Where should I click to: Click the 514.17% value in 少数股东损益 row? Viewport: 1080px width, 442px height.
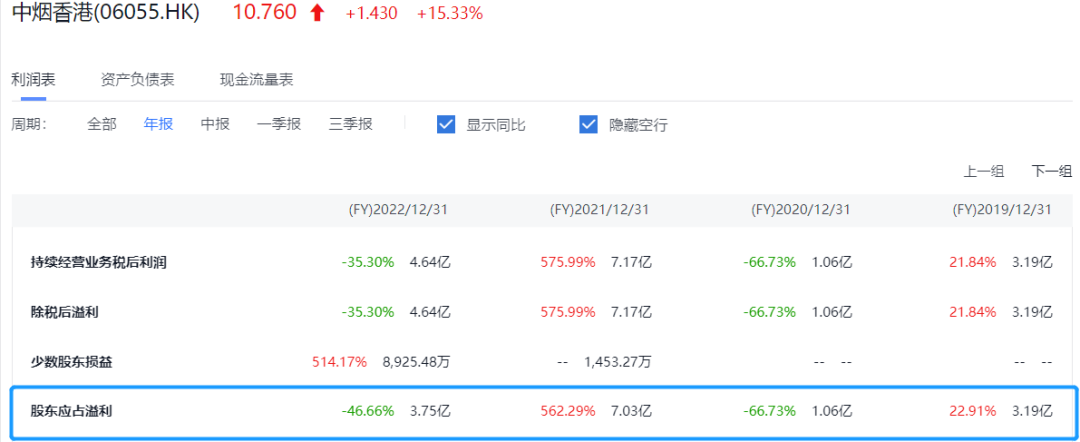(x=340, y=362)
